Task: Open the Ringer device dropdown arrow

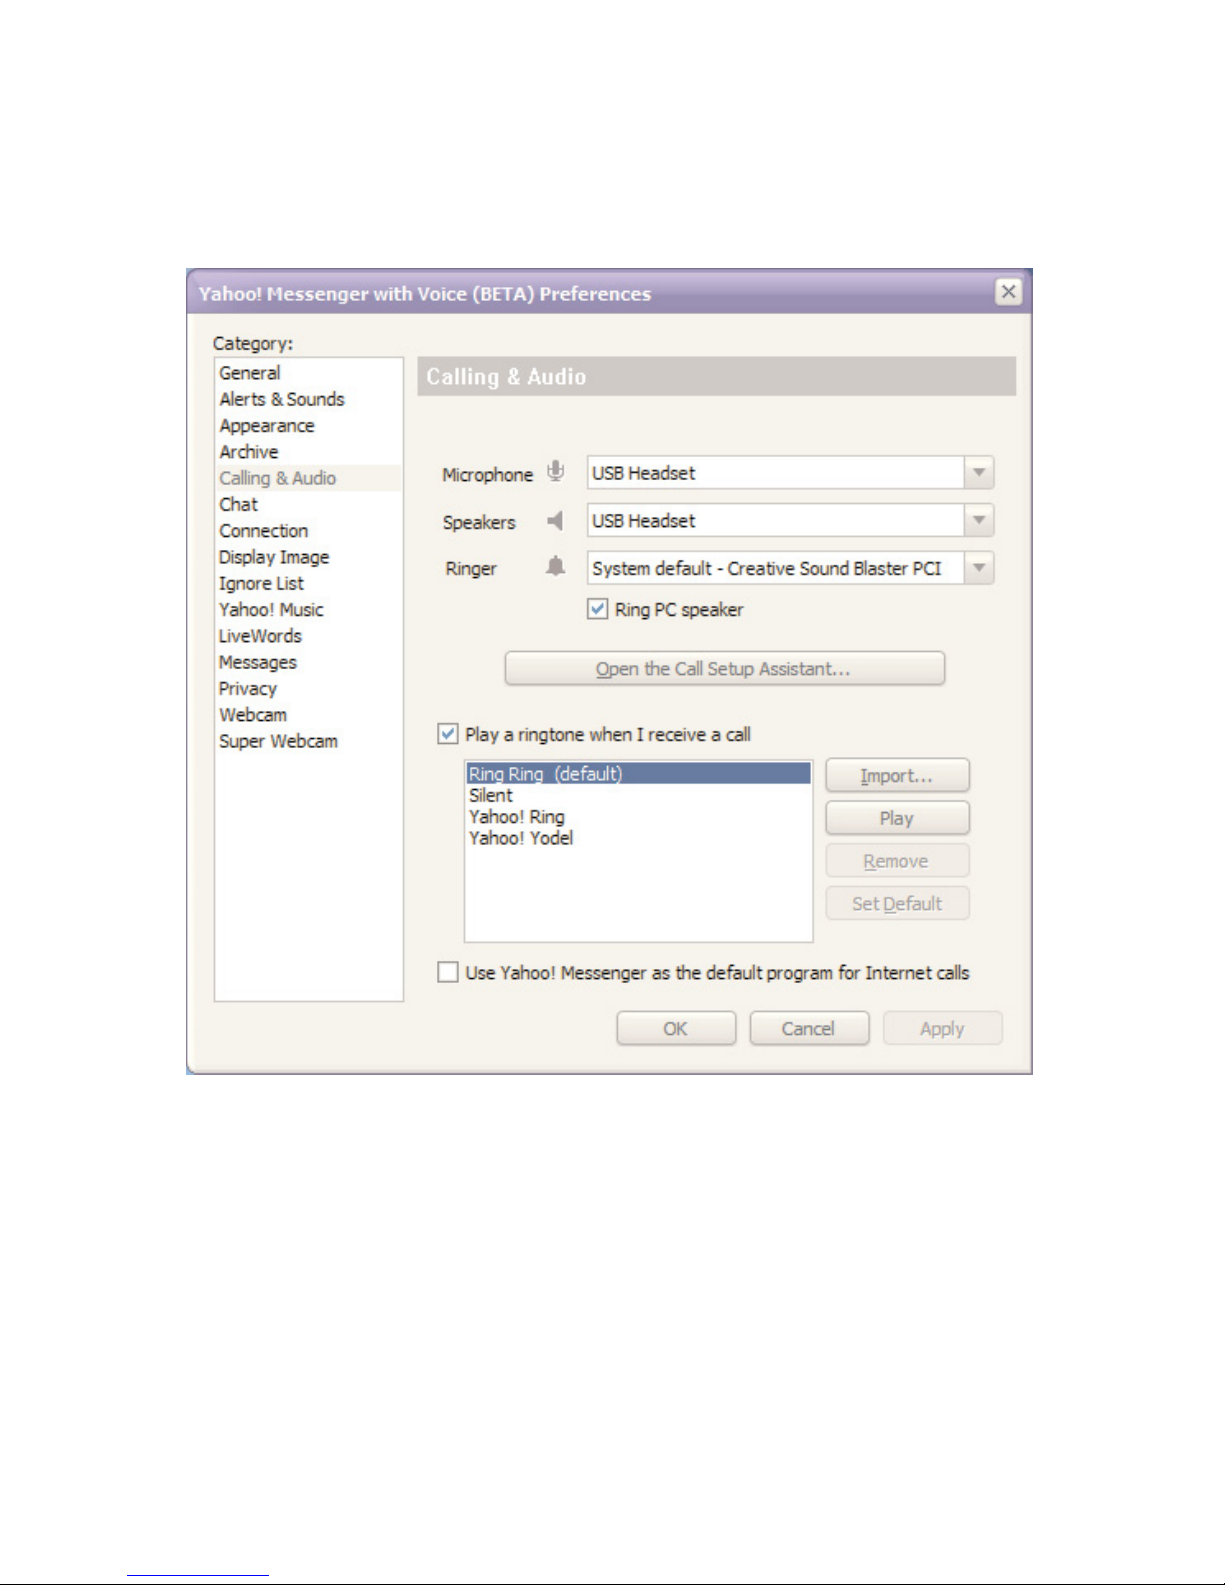Action: 979,568
